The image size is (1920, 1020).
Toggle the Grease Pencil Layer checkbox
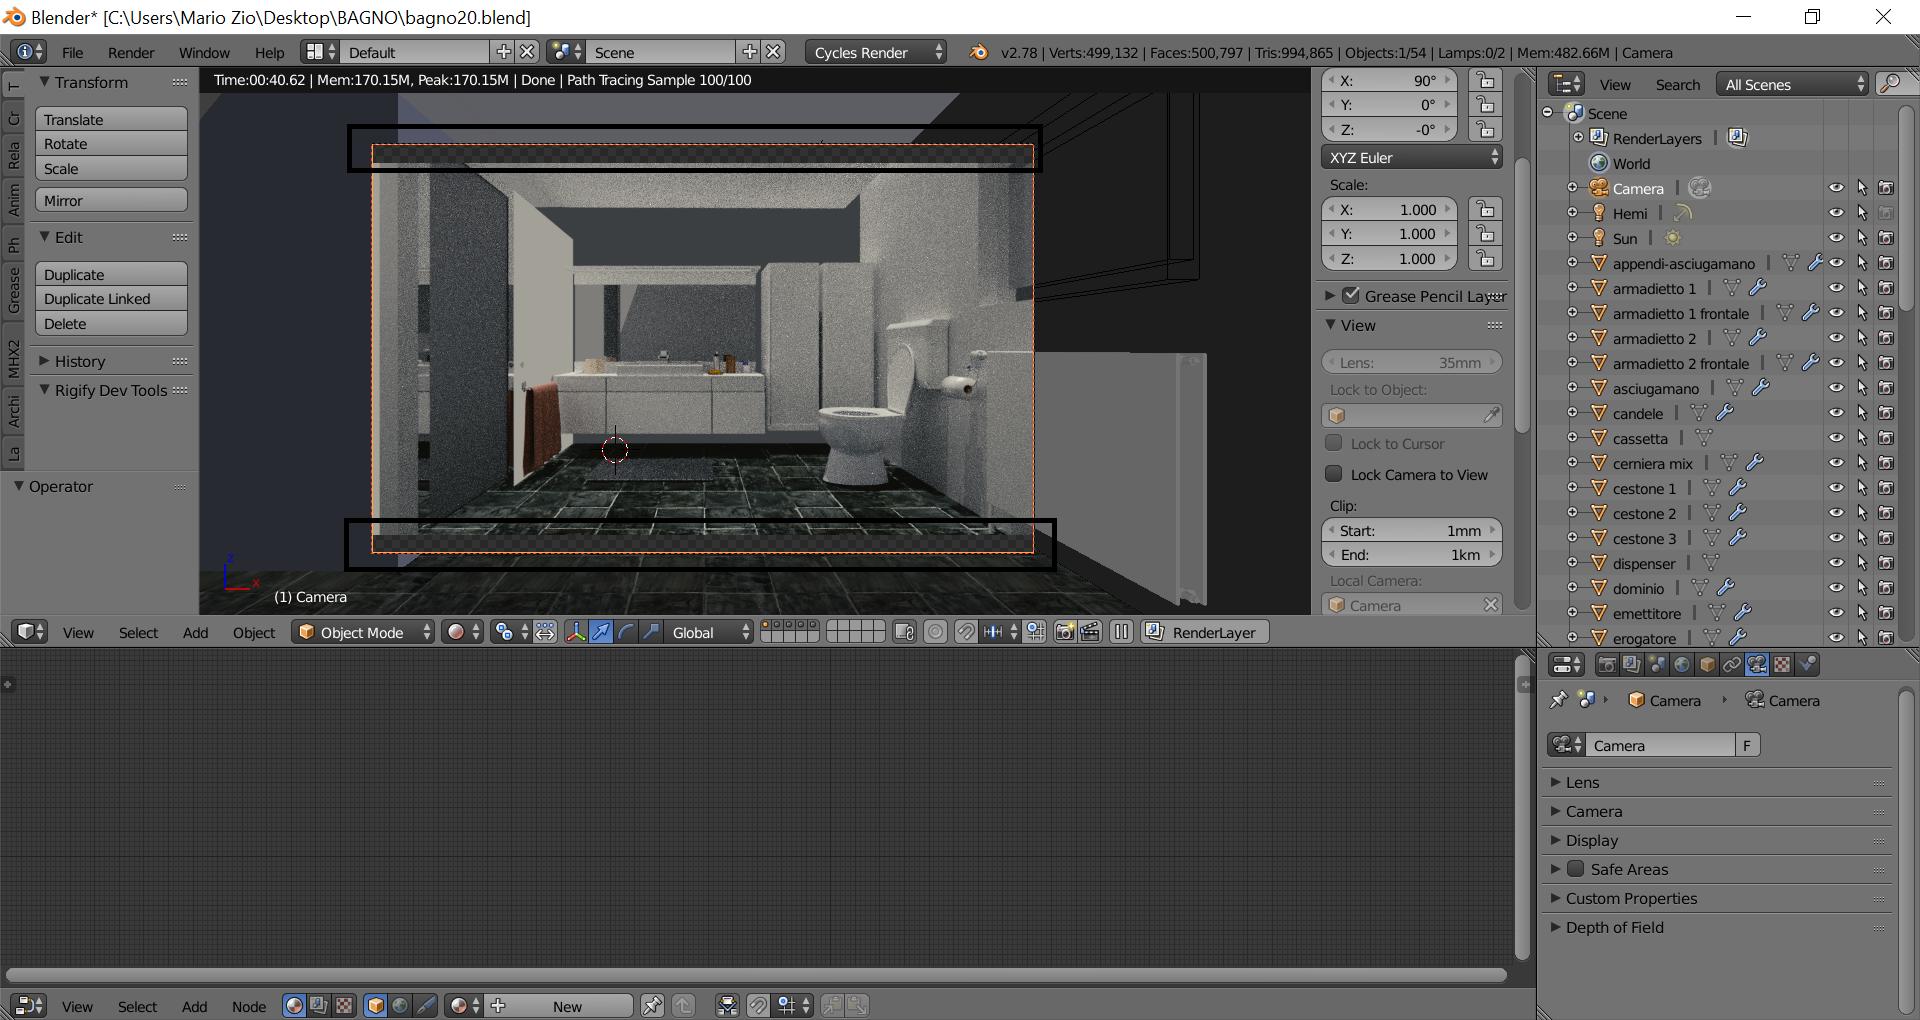tap(1352, 295)
